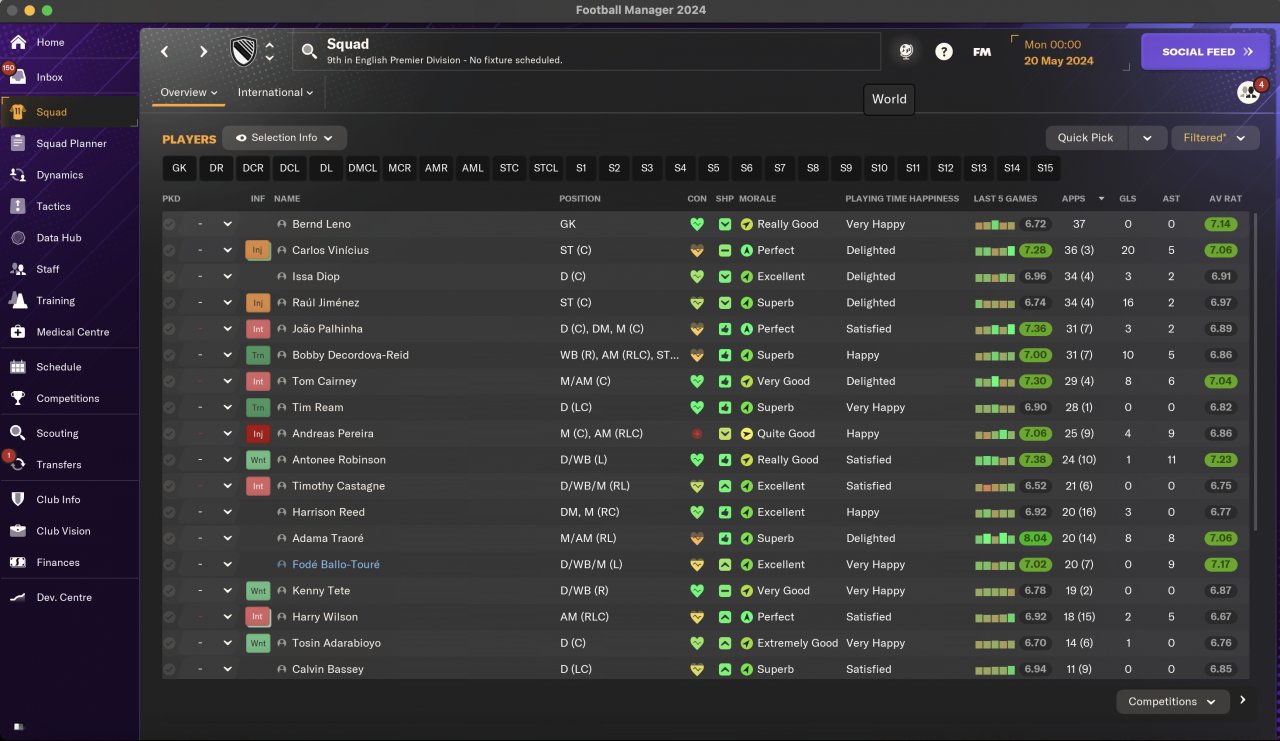Image resolution: width=1280 pixels, height=741 pixels.
Task: Toggle pick checkmark for Raúl Jiménez
Action: tap(169, 303)
